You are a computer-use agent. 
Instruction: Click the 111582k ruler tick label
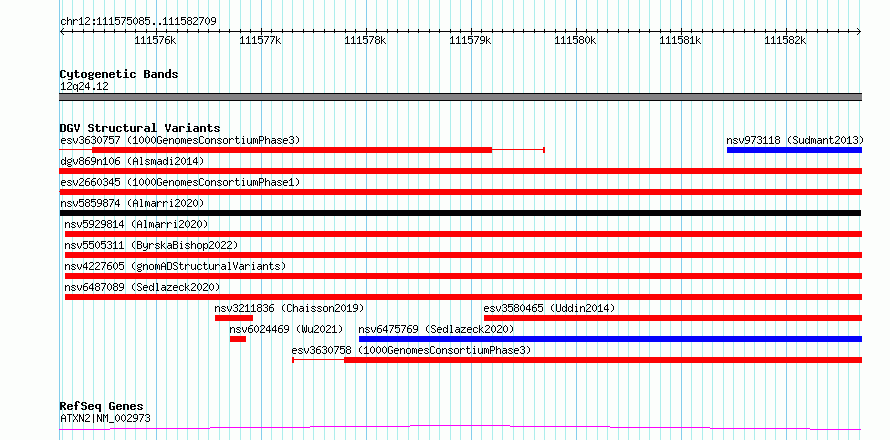coord(786,41)
